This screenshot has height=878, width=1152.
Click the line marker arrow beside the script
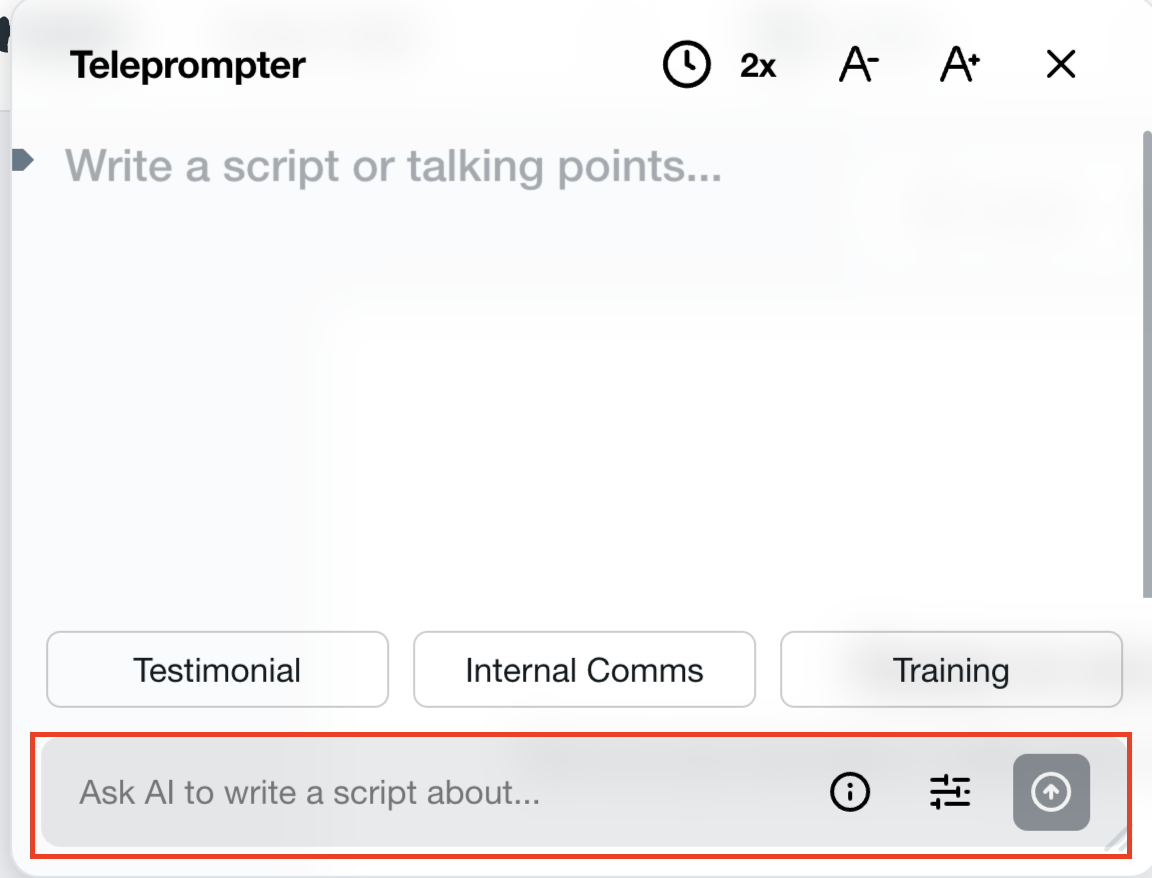click(x=23, y=159)
